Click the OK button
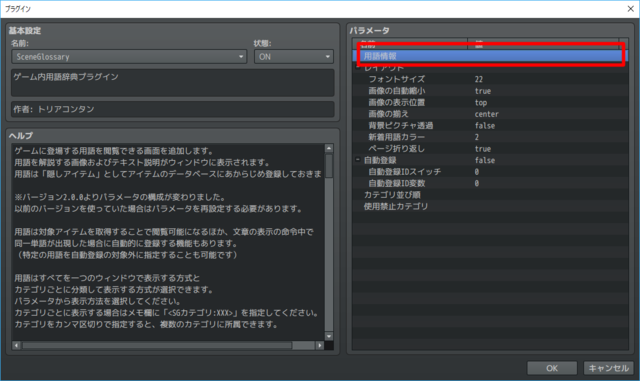 tap(552, 368)
